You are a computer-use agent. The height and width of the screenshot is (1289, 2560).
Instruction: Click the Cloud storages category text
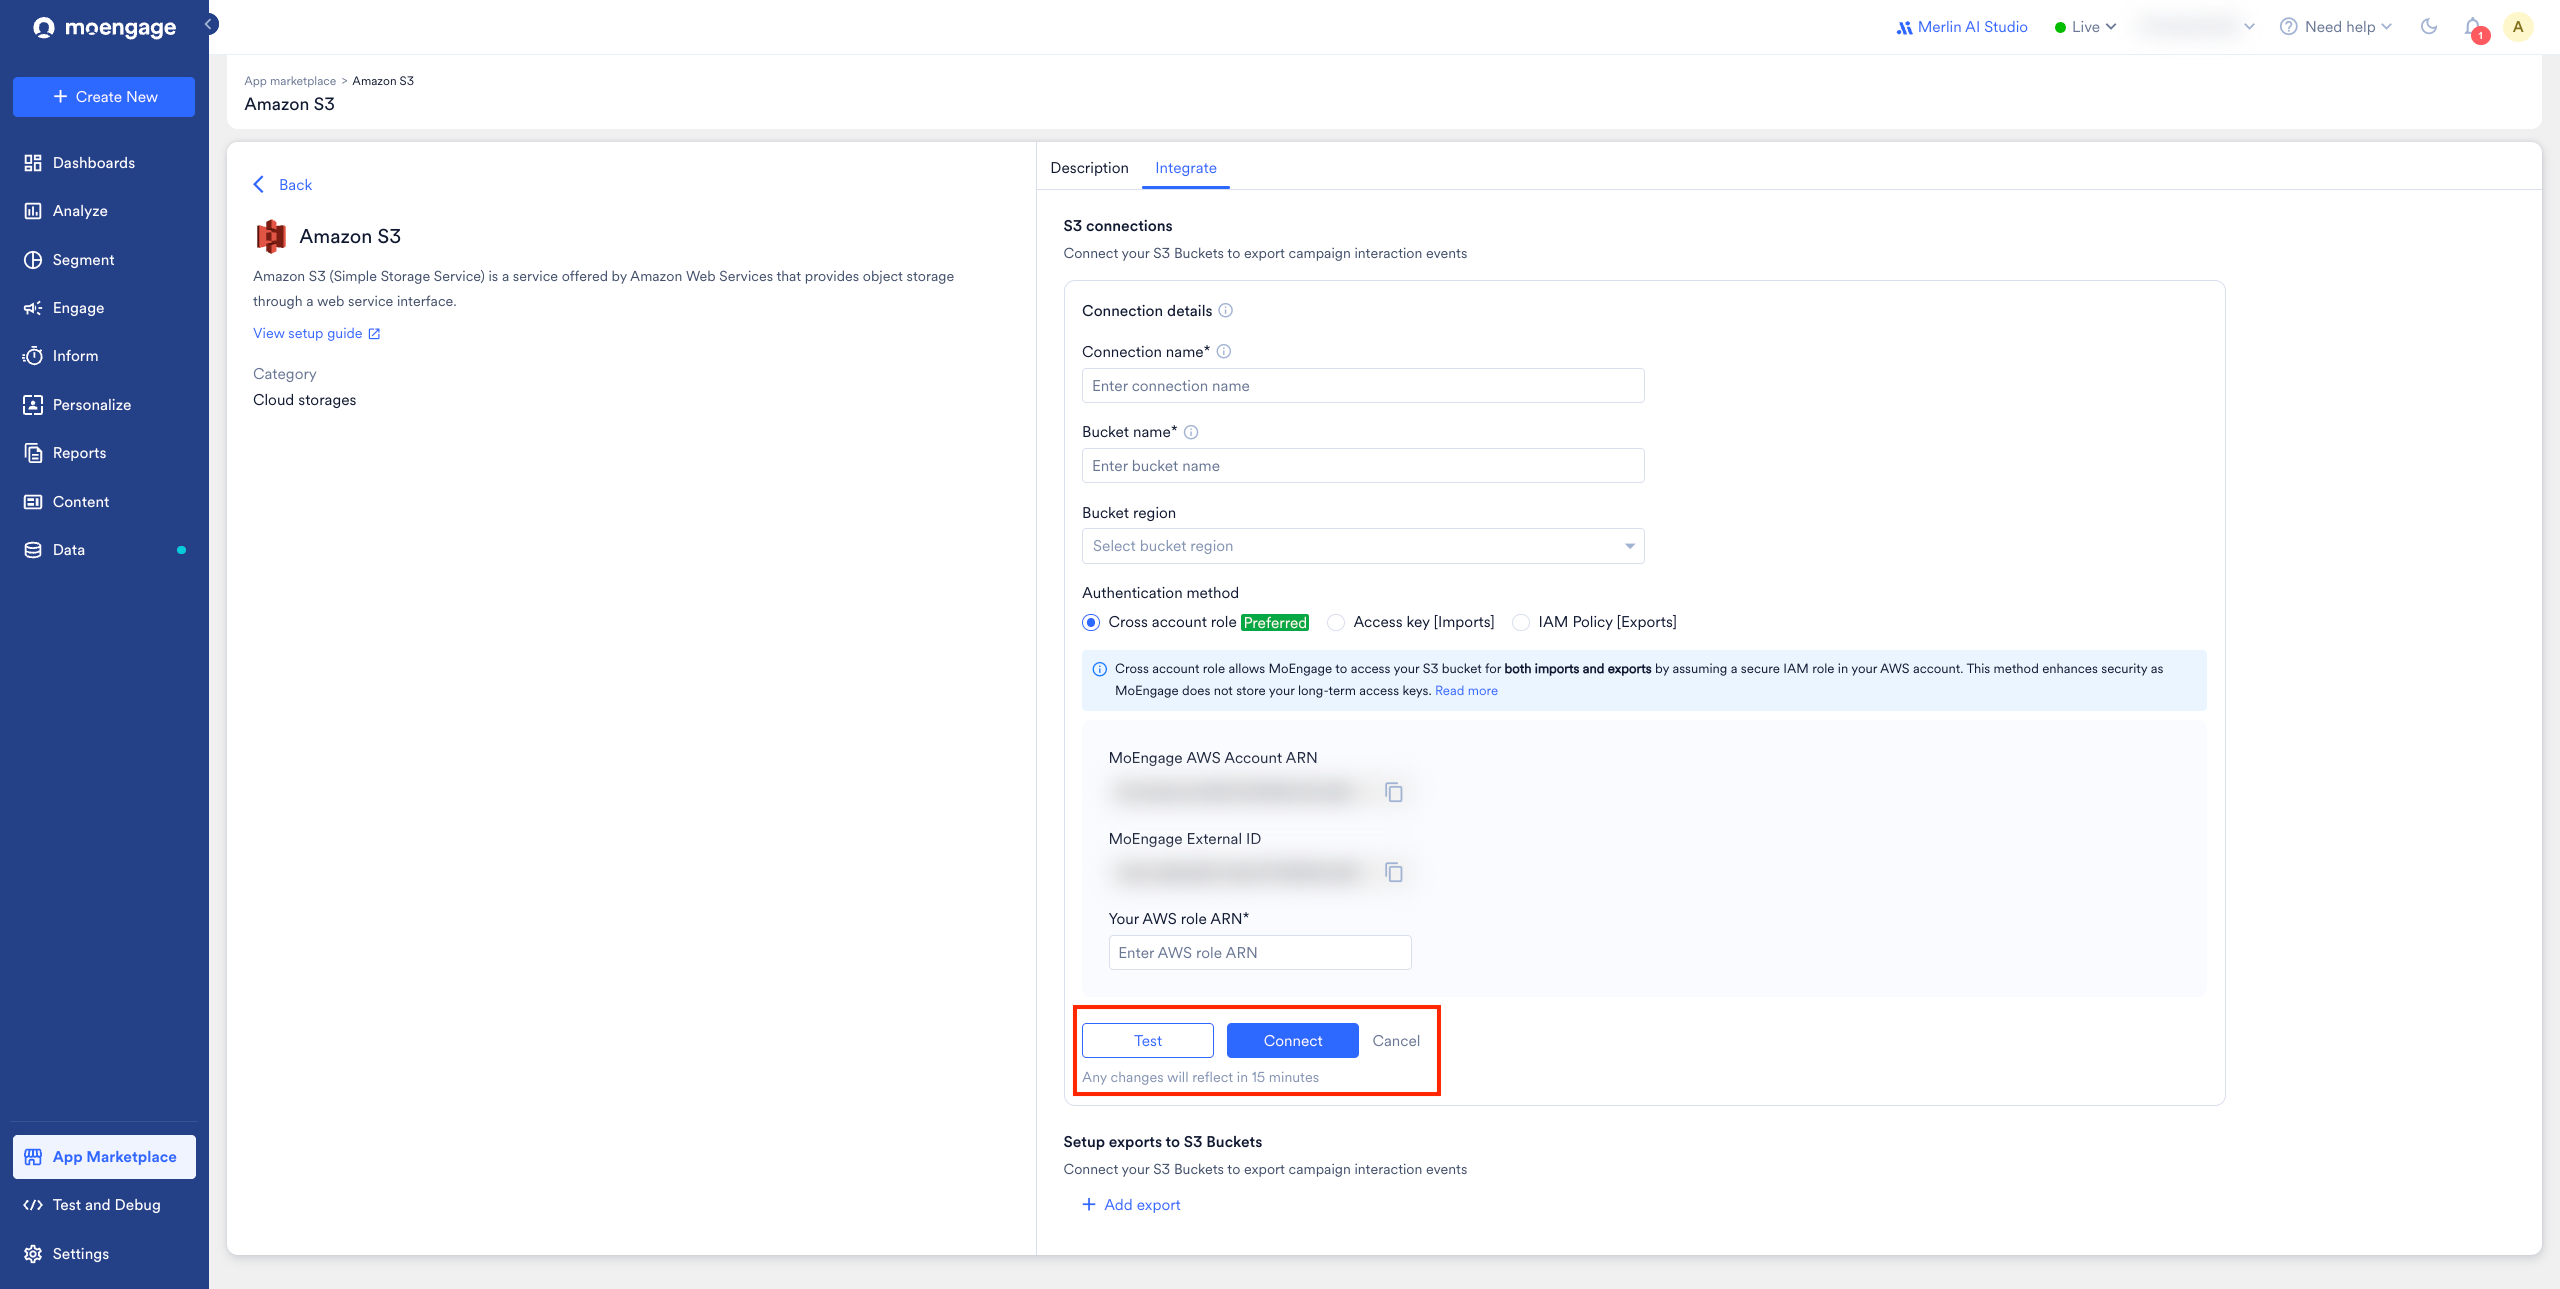[304, 400]
